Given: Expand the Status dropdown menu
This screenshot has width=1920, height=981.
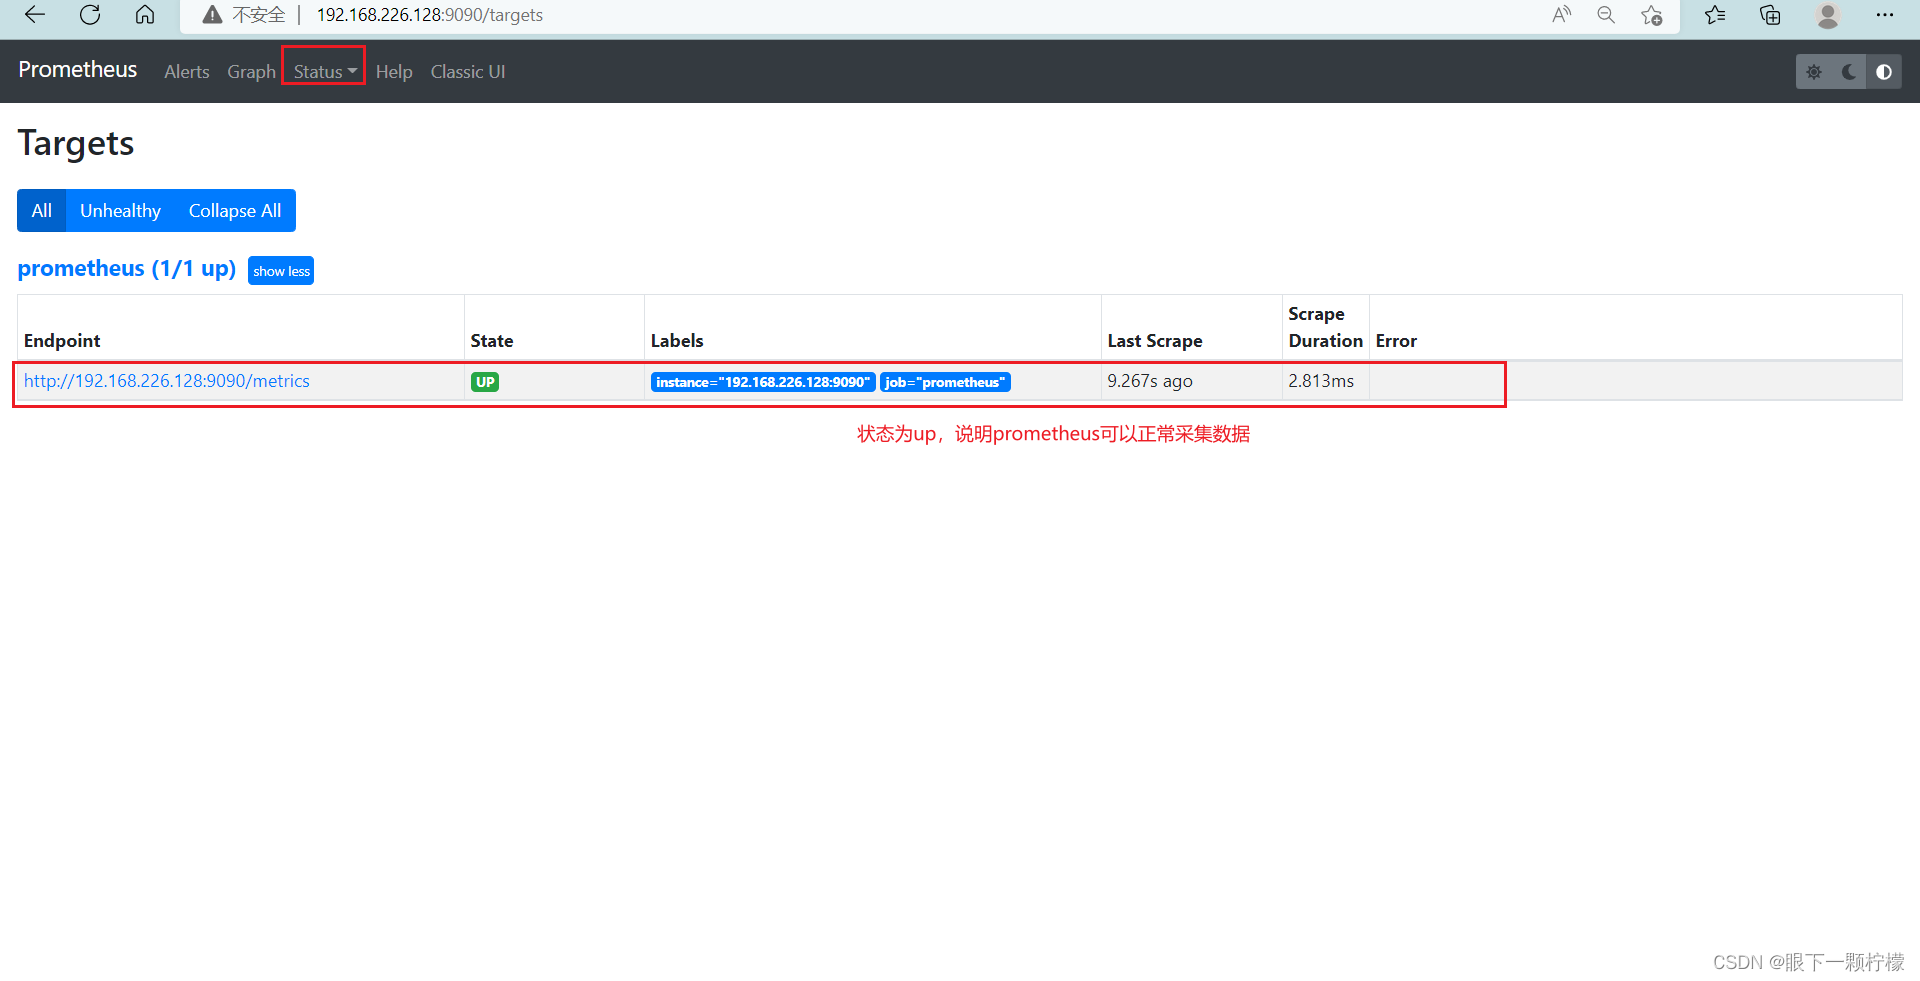Looking at the screenshot, I should click(324, 72).
